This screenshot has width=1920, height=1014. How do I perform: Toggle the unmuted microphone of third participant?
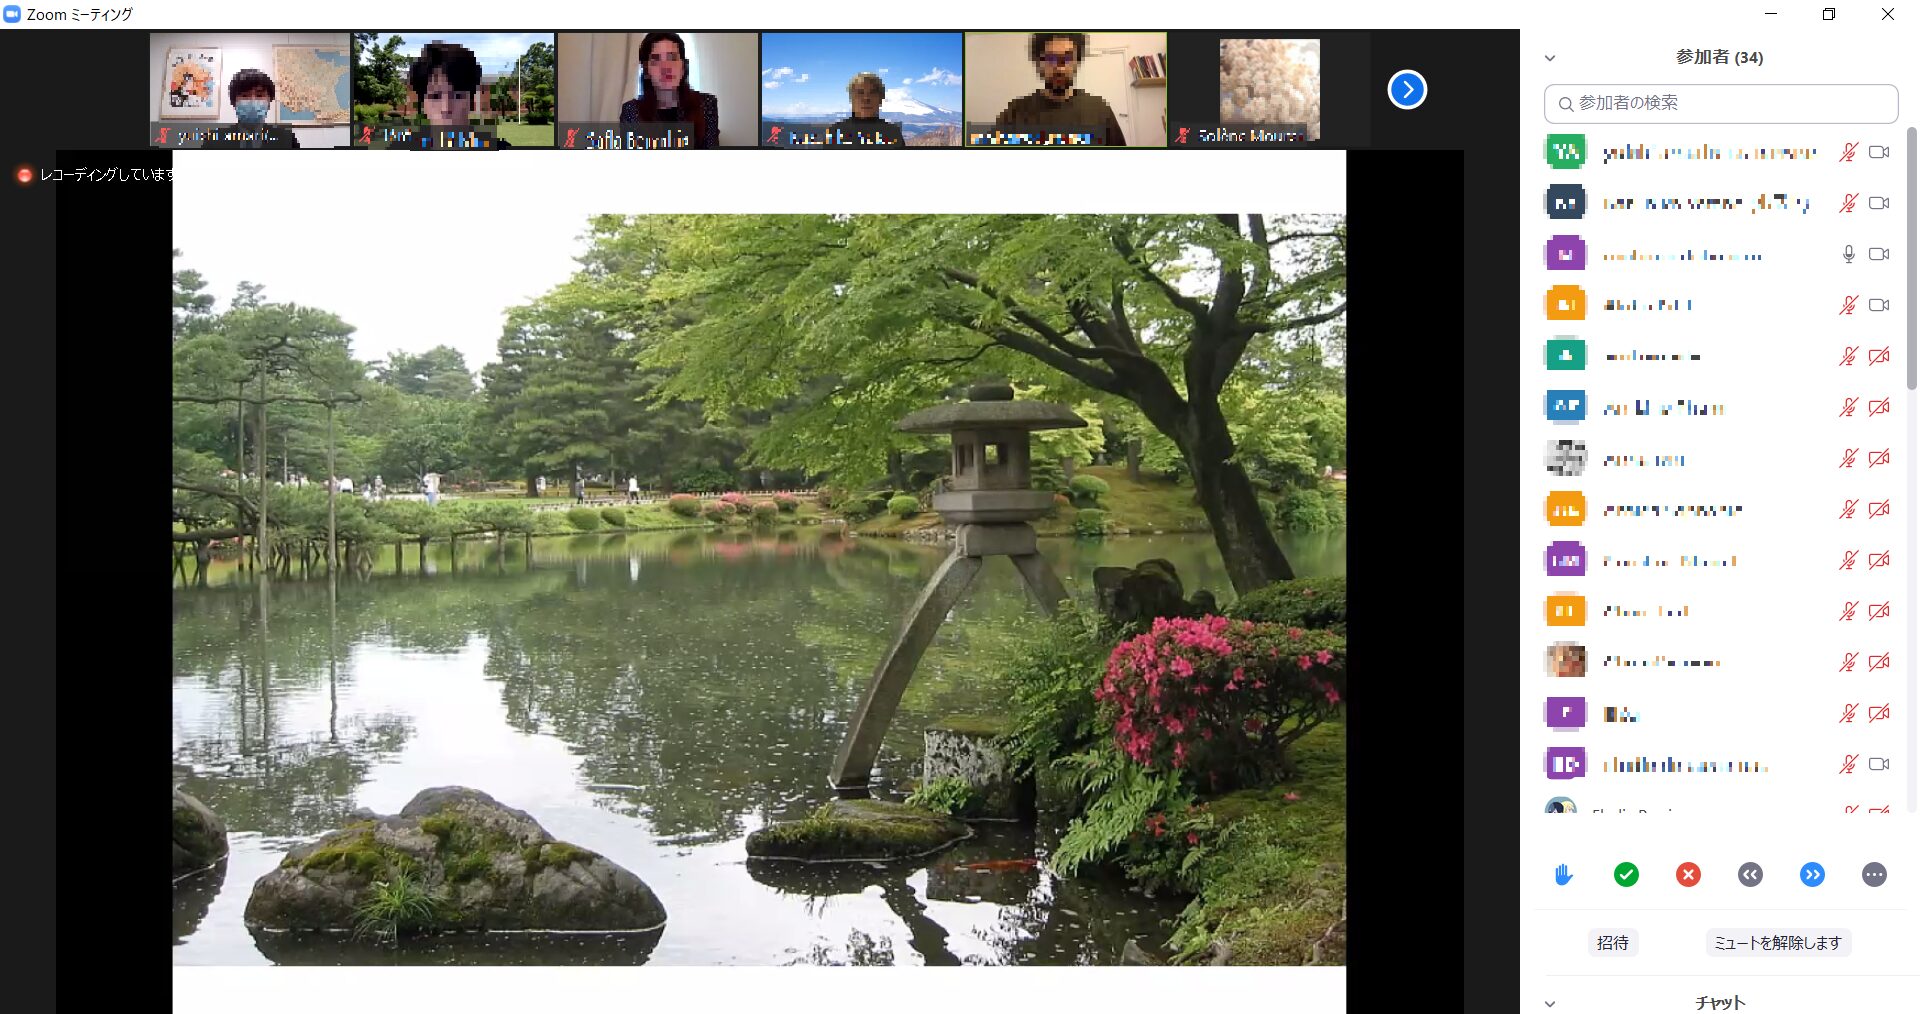(1848, 254)
